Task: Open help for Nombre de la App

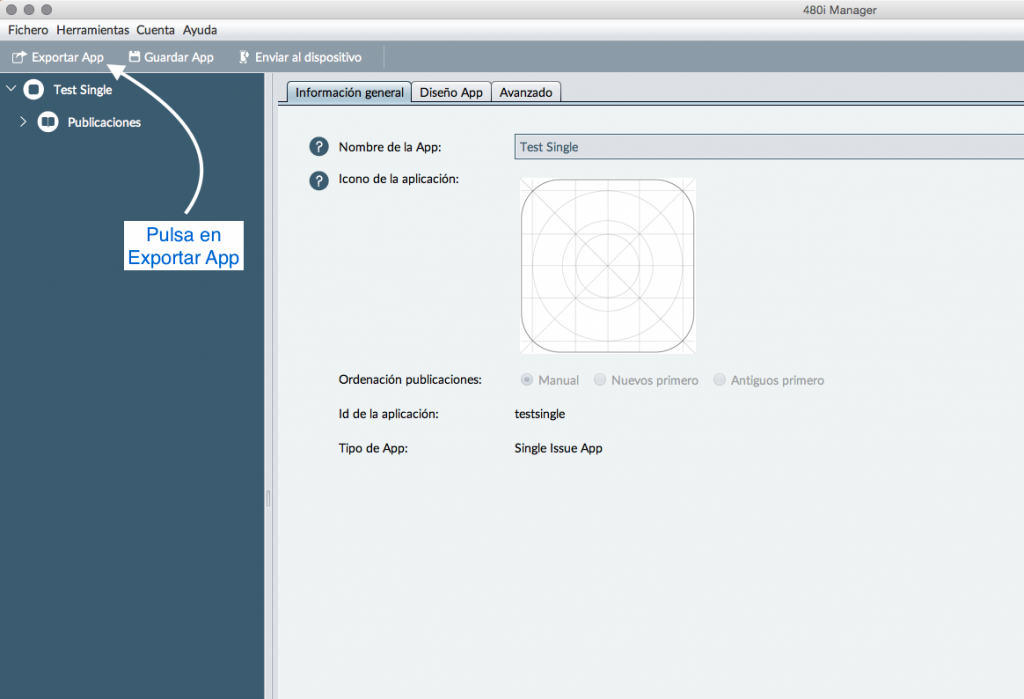Action: pos(318,147)
